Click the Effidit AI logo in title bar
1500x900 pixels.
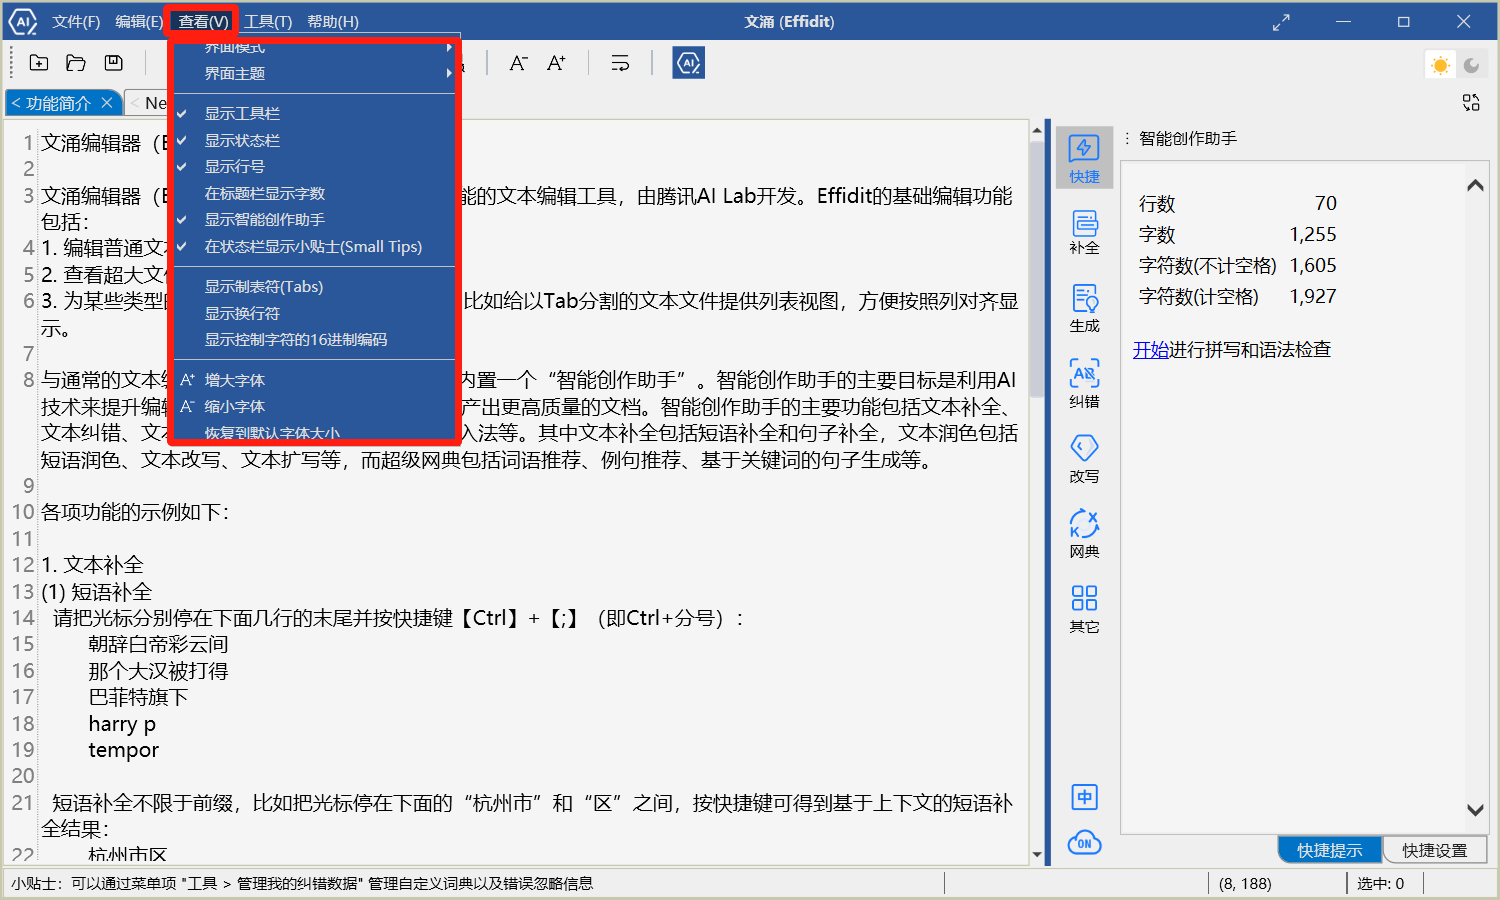(22, 21)
